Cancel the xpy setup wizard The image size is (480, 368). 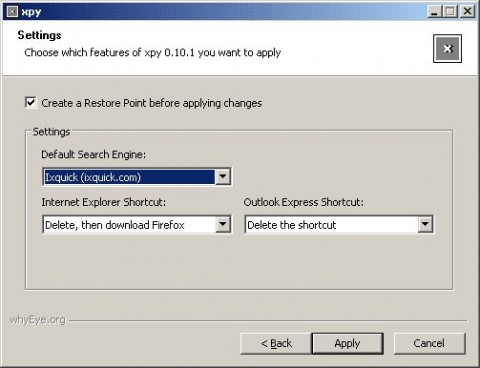click(429, 343)
